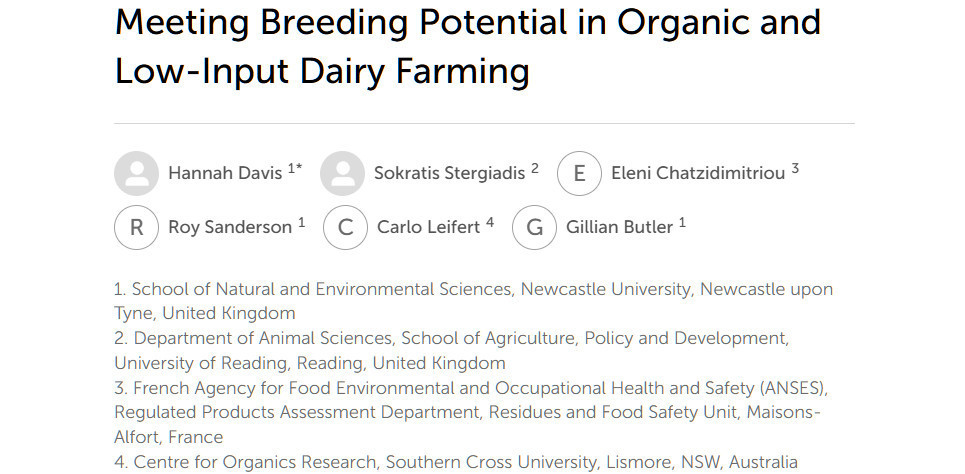Select Carlo Leifert's C initial avatar

tap(345, 227)
